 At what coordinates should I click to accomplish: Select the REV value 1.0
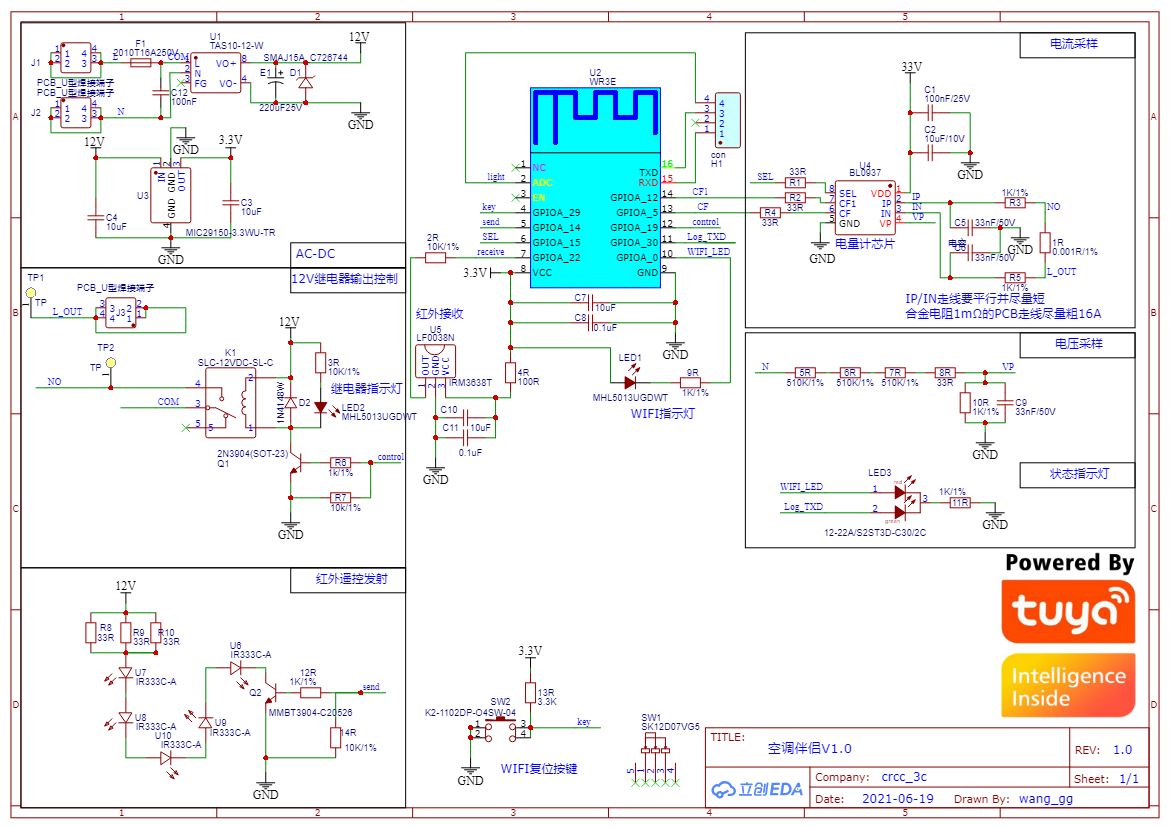click(x=1122, y=750)
